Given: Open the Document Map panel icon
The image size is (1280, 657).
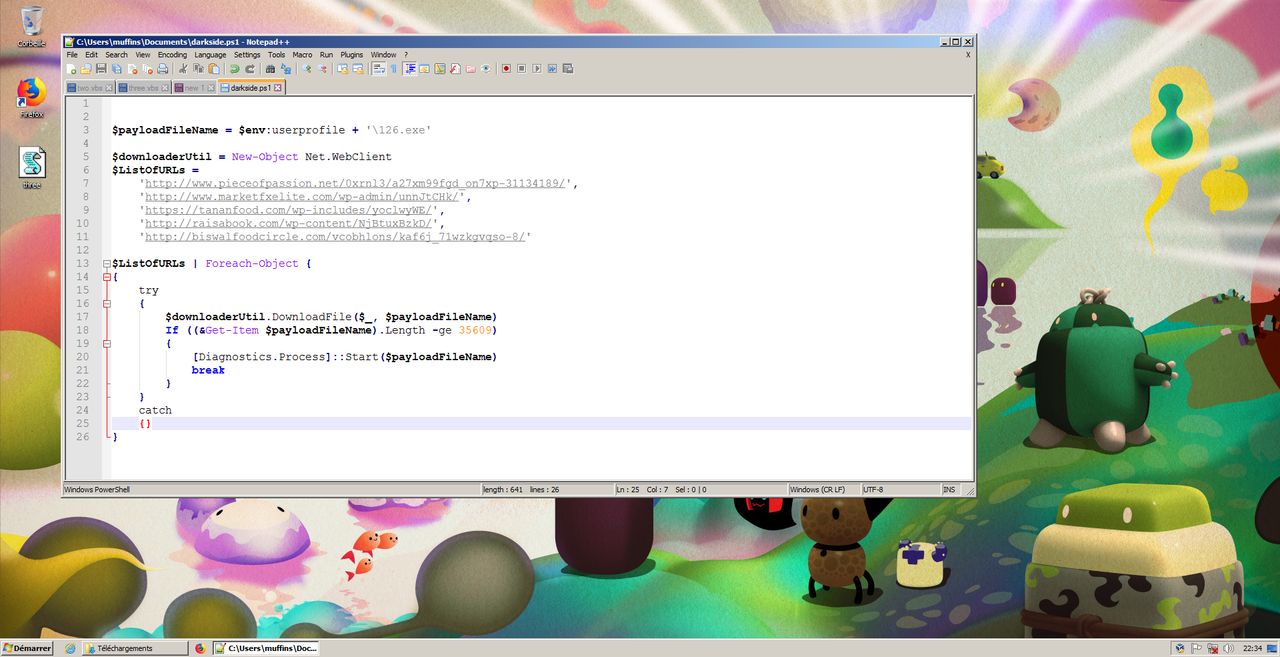Looking at the screenshot, I should 440,69.
